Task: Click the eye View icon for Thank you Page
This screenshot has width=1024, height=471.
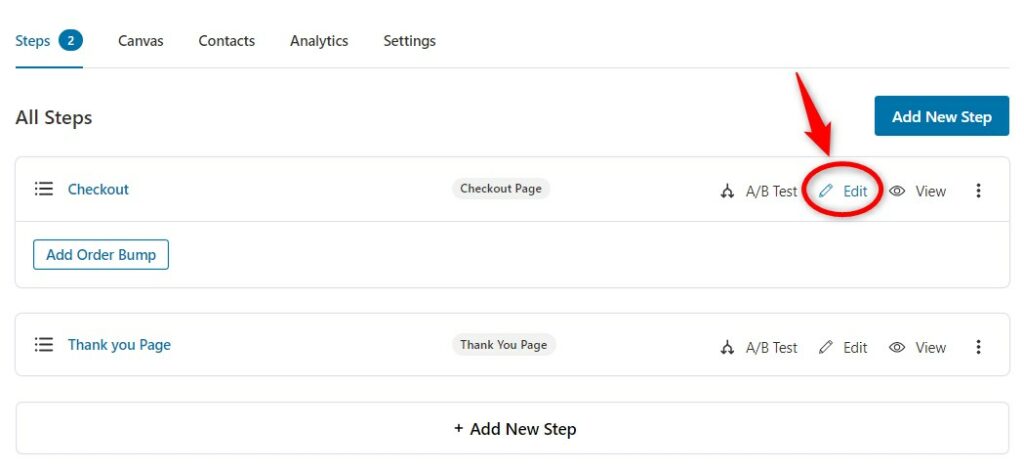Action: click(x=897, y=348)
